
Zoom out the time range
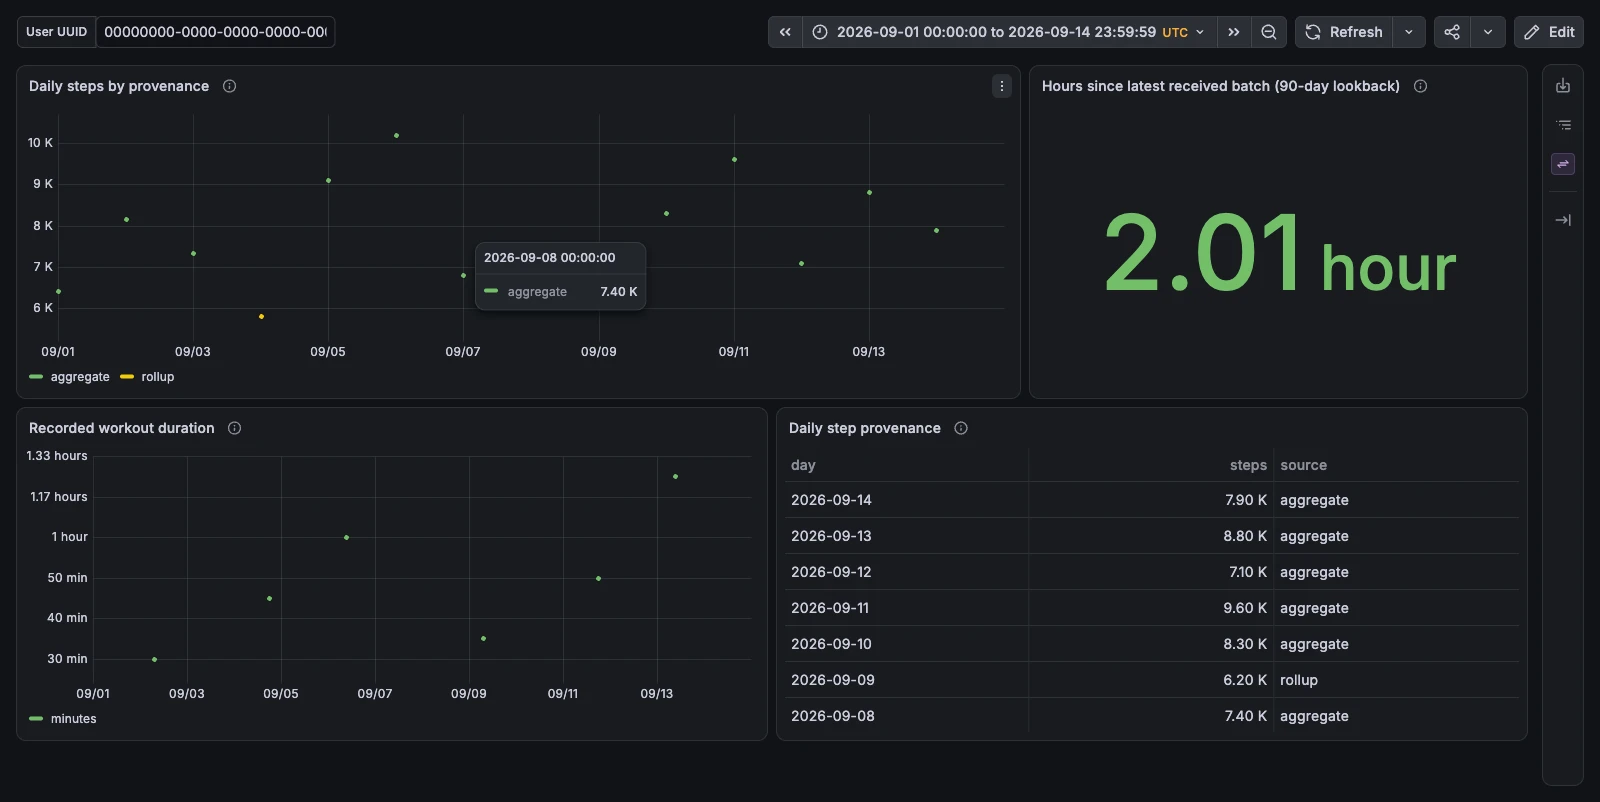coord(1269,32)
